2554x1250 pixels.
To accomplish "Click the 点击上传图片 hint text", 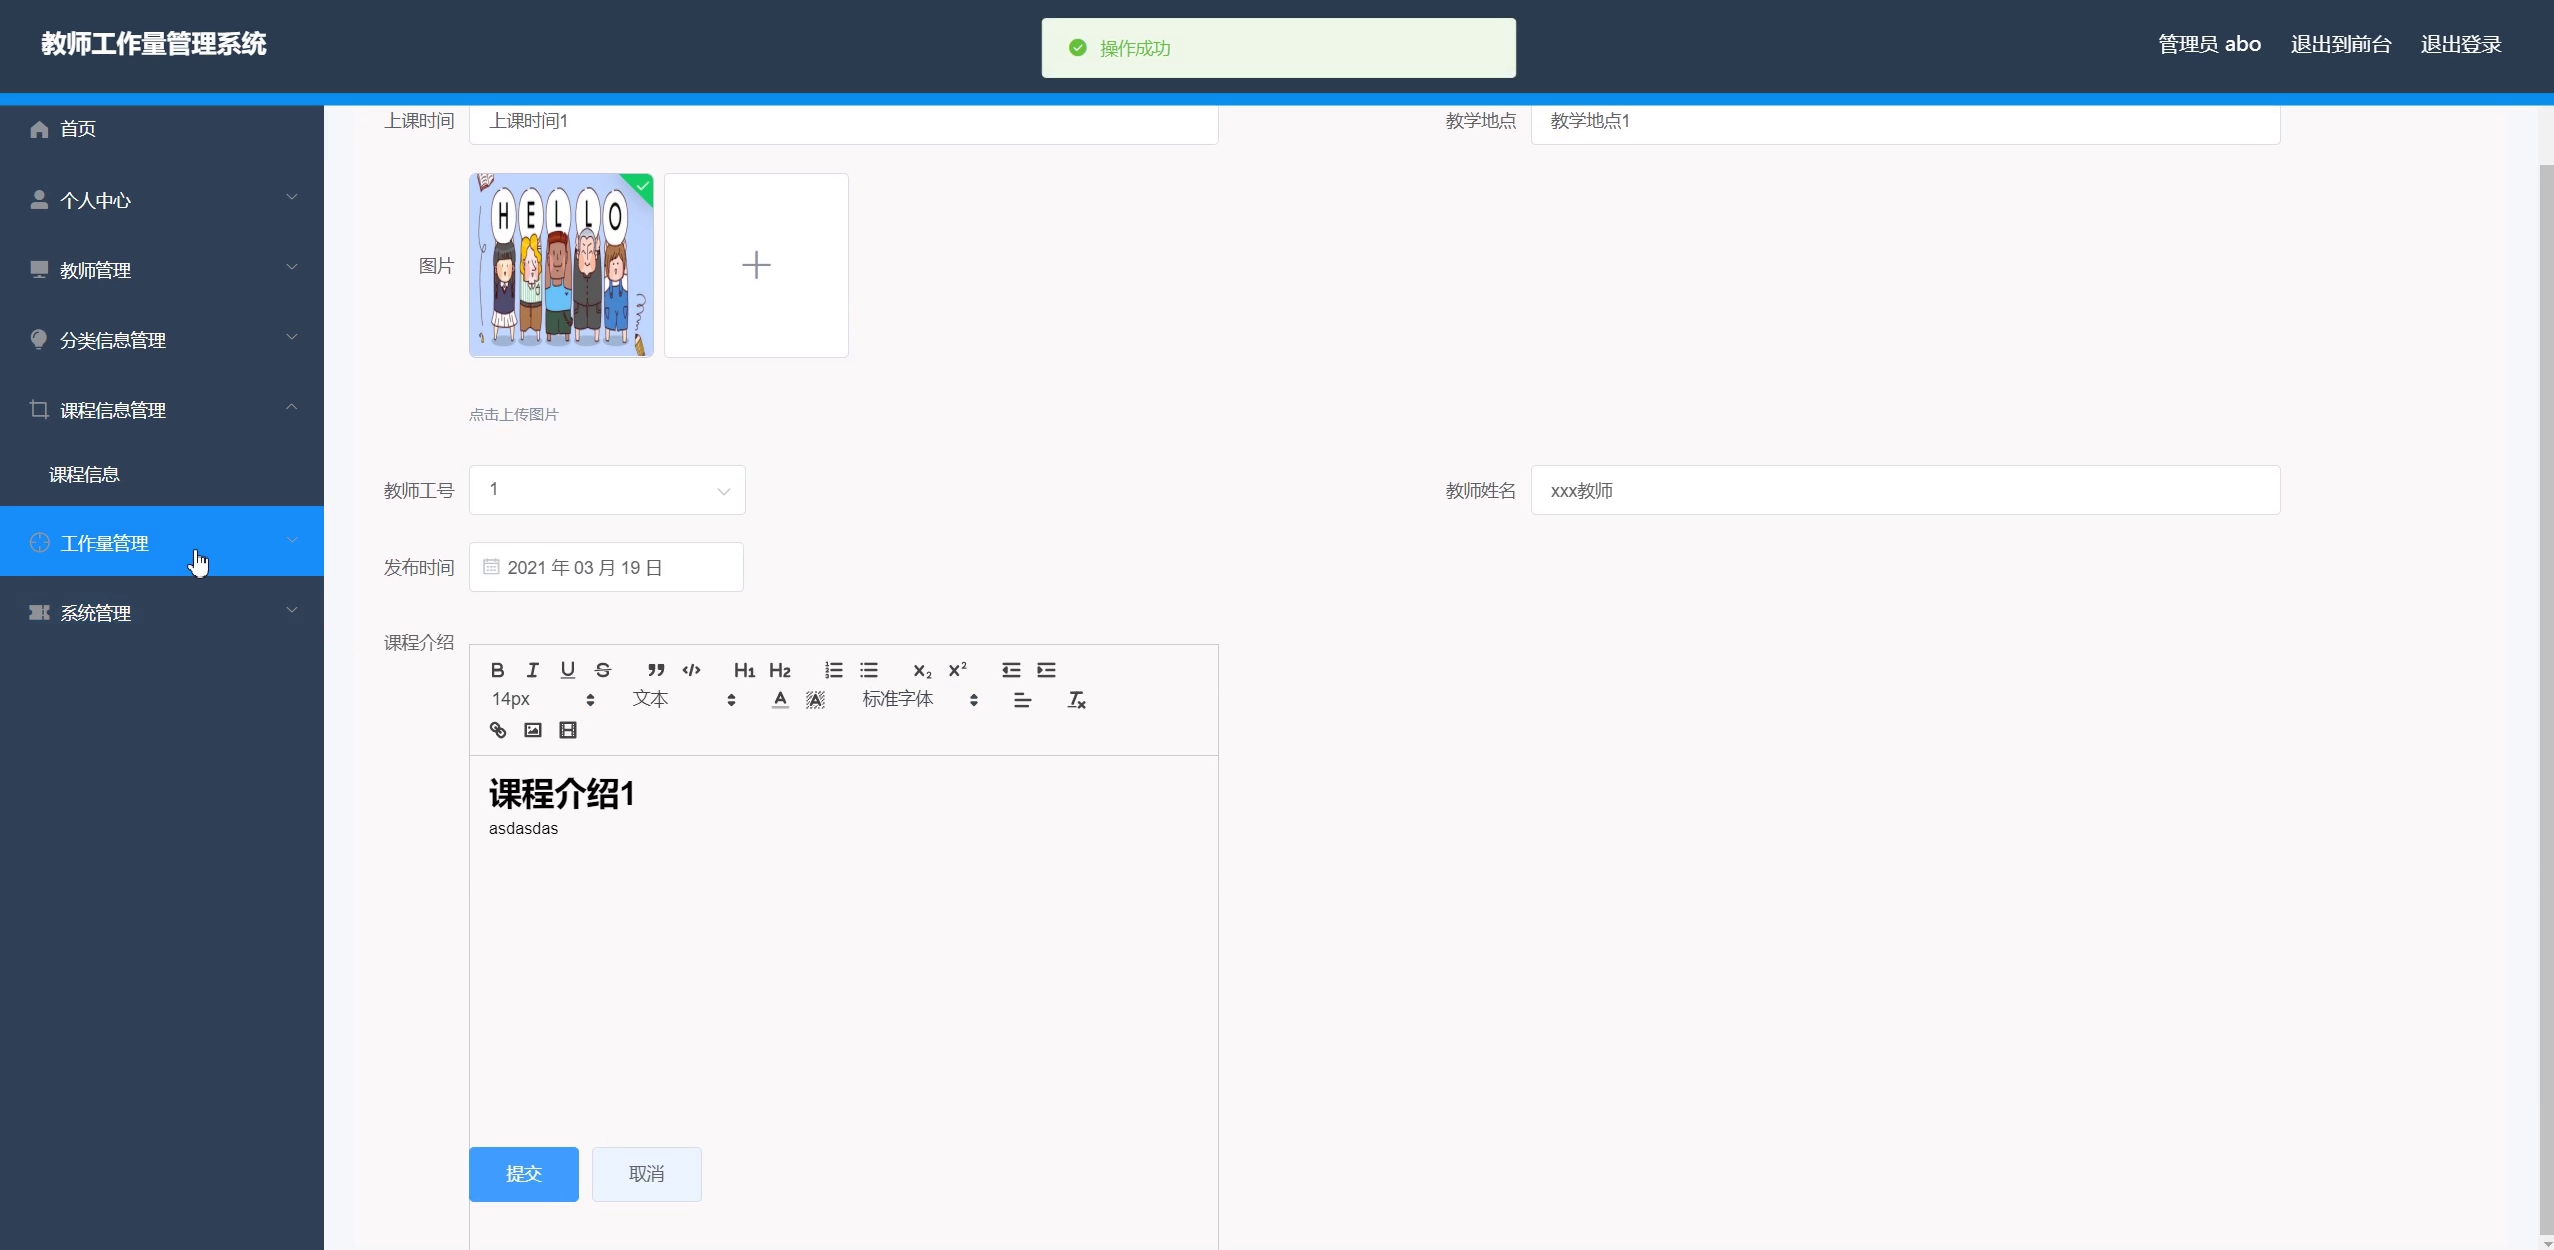I will pos(514,415).
